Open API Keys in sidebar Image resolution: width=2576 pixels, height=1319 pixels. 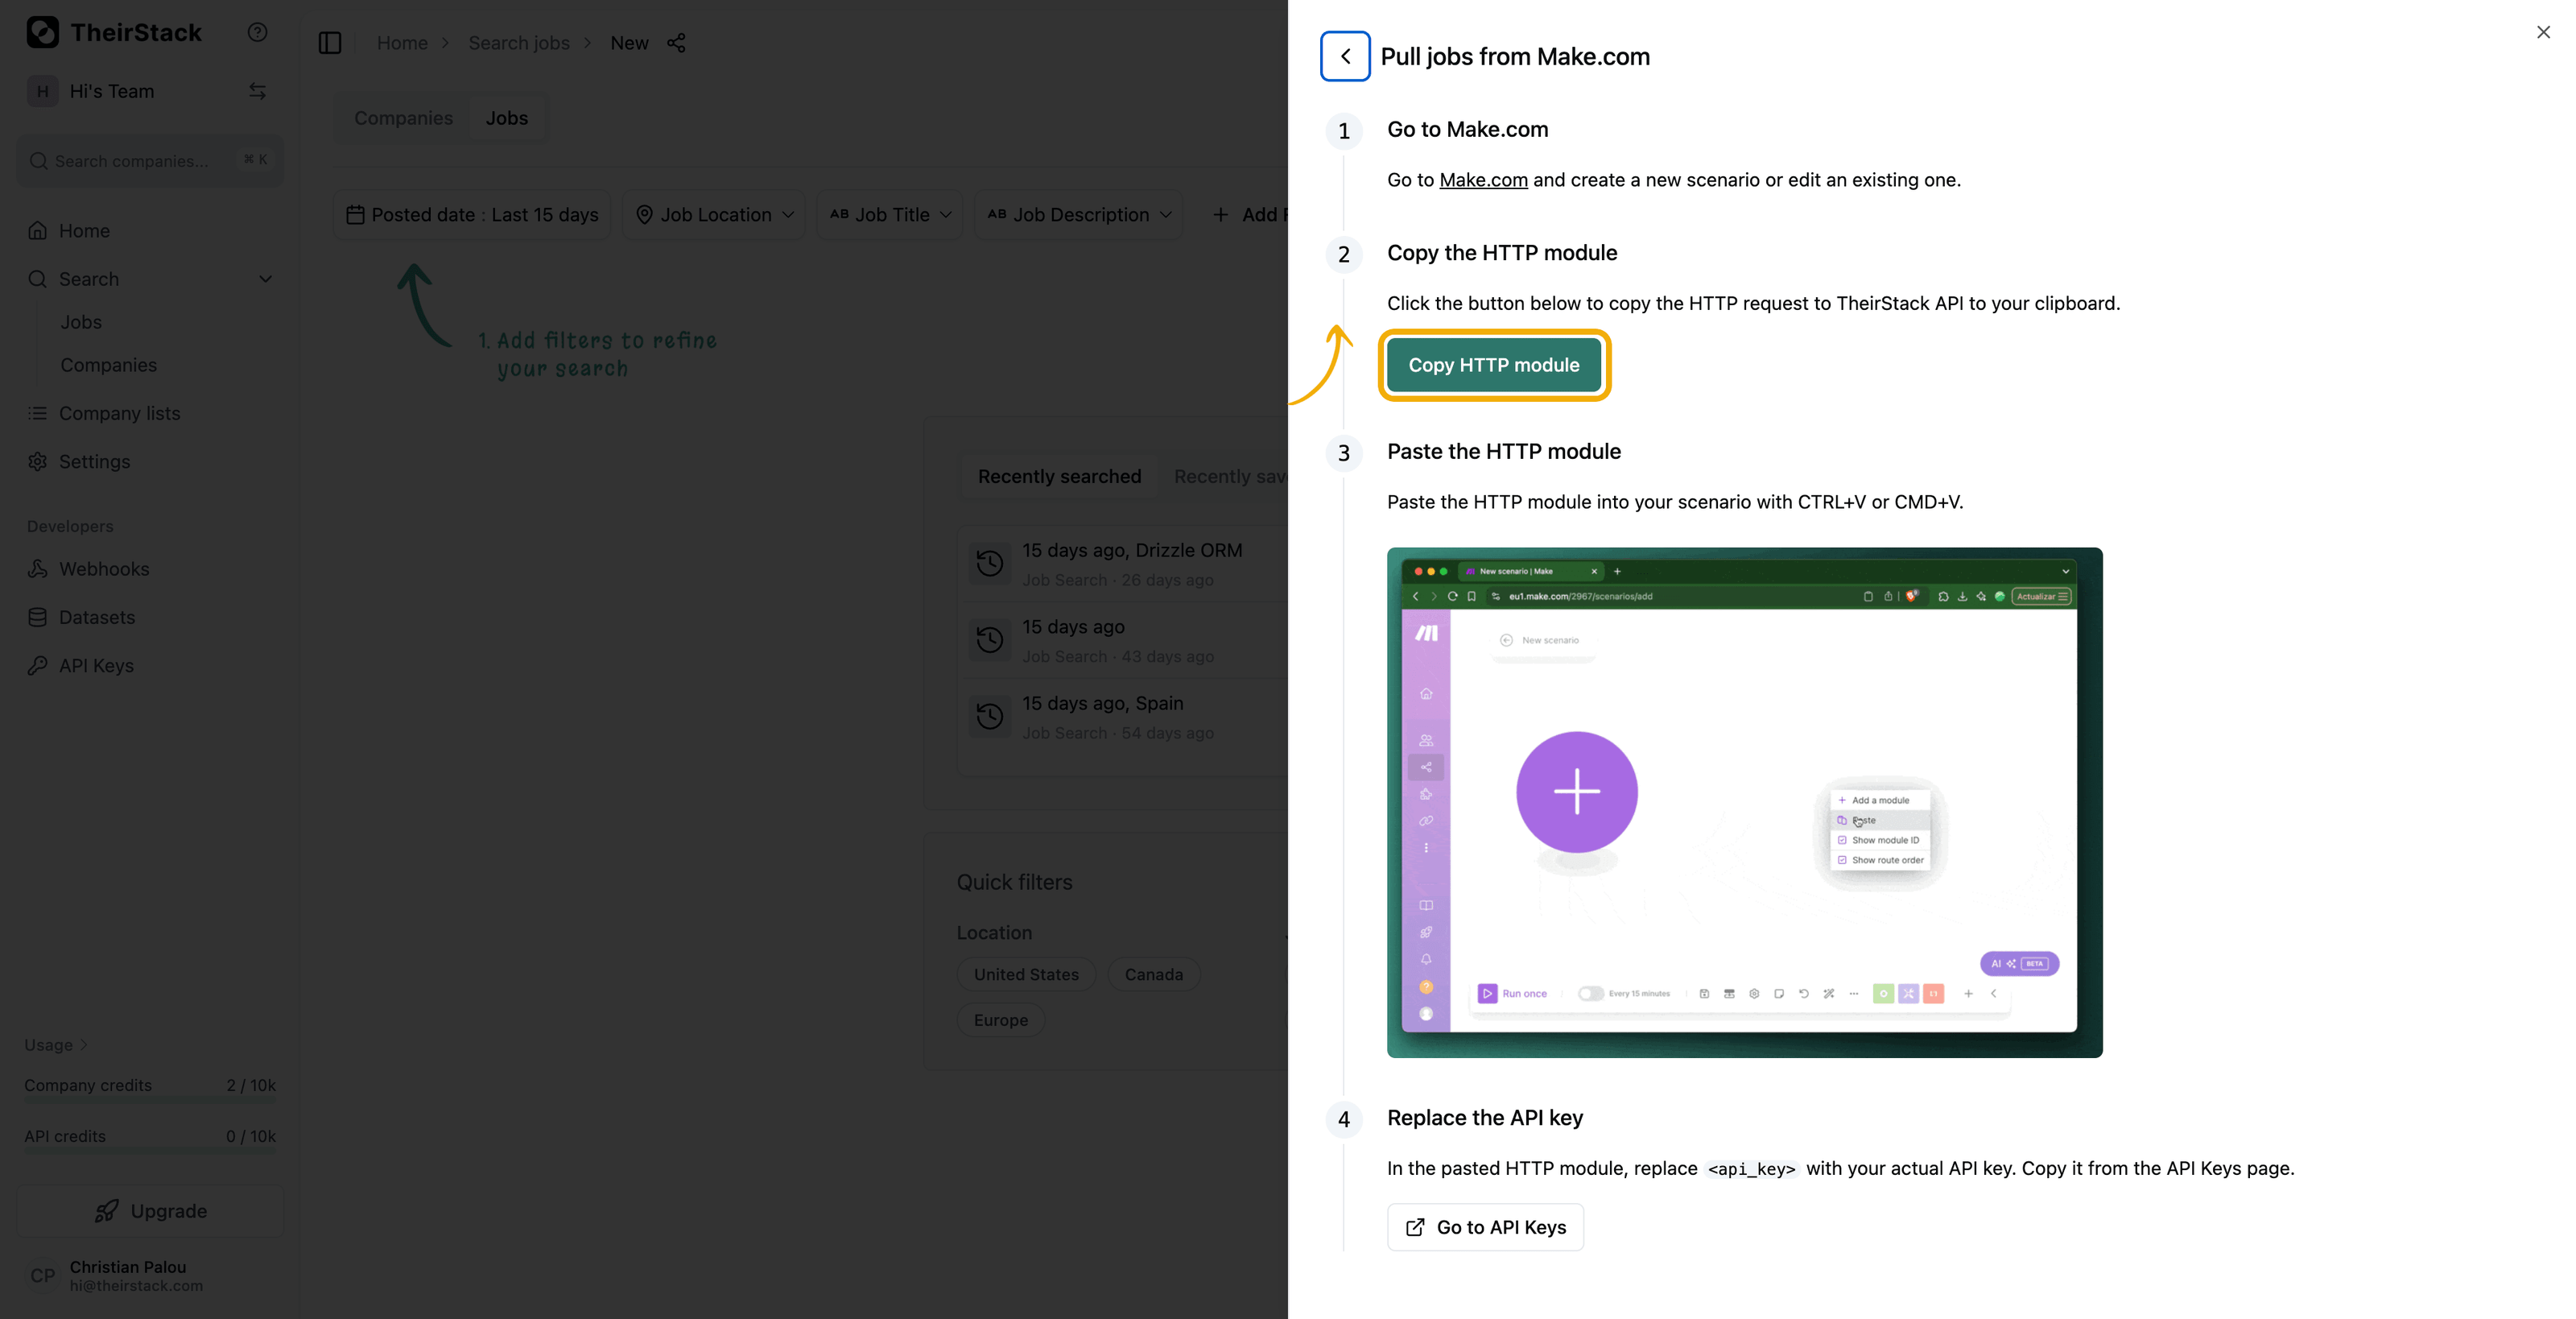(x=96, y=665)
